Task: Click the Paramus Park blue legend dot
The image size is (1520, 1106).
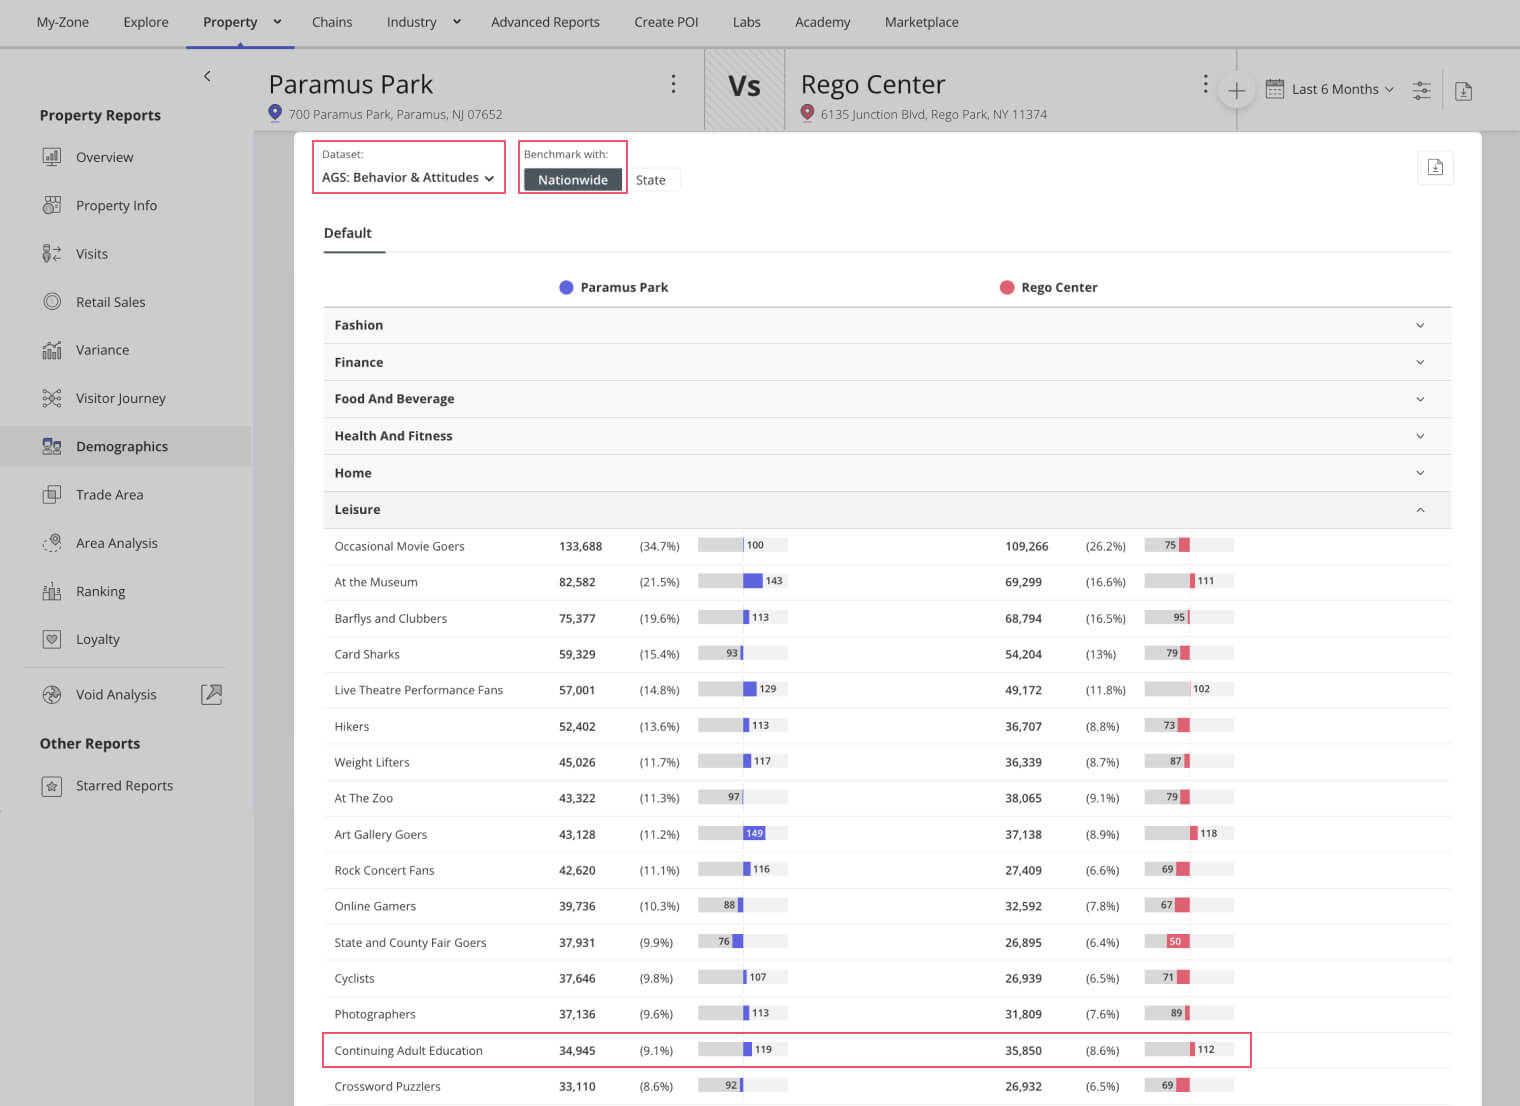Action: (566, 287)
